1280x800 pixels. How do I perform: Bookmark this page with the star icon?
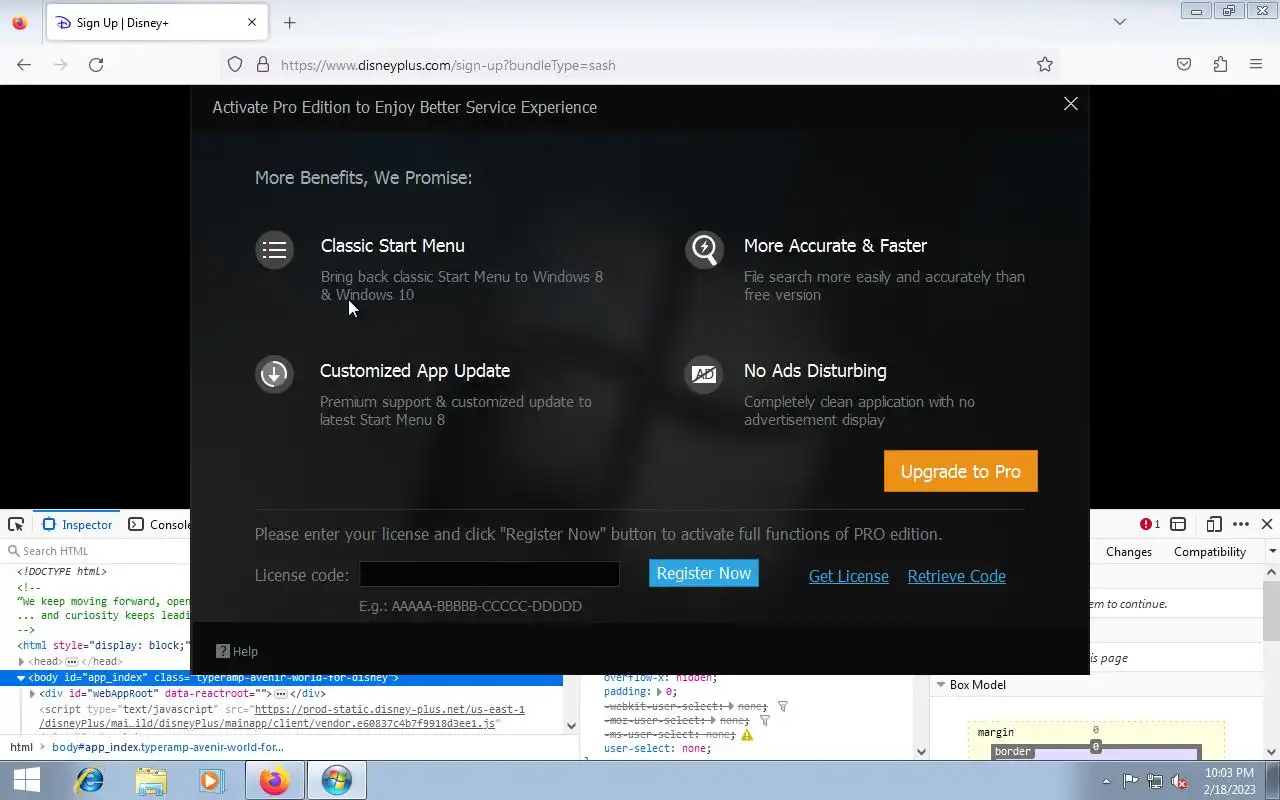tap(1045, 65)
